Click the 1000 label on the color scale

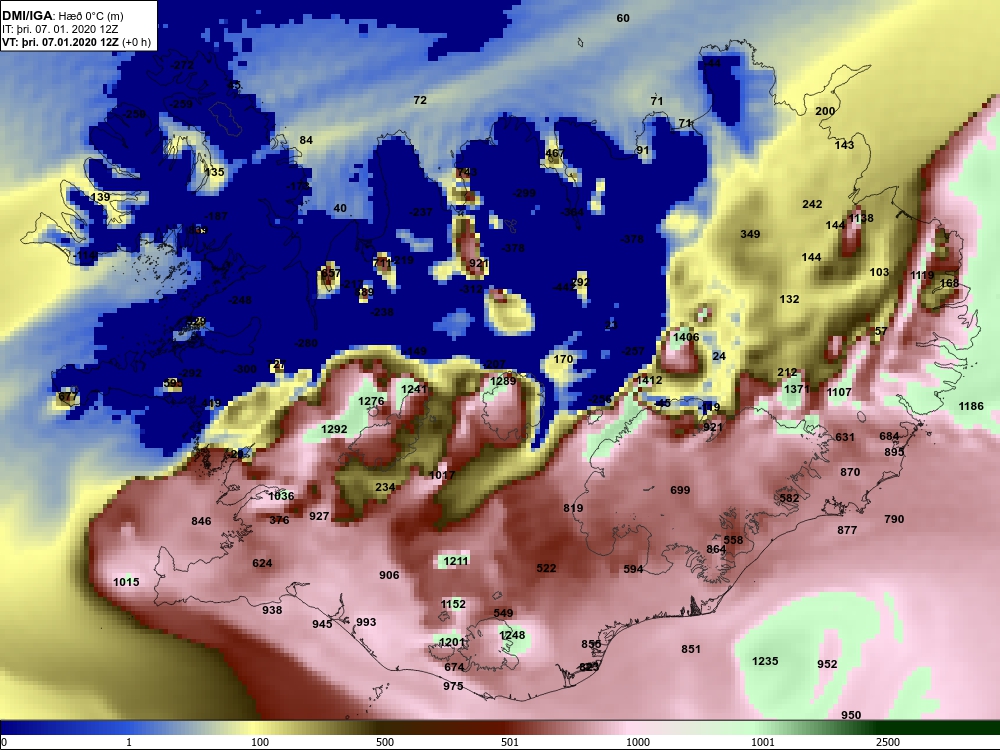tap(638, 742)
